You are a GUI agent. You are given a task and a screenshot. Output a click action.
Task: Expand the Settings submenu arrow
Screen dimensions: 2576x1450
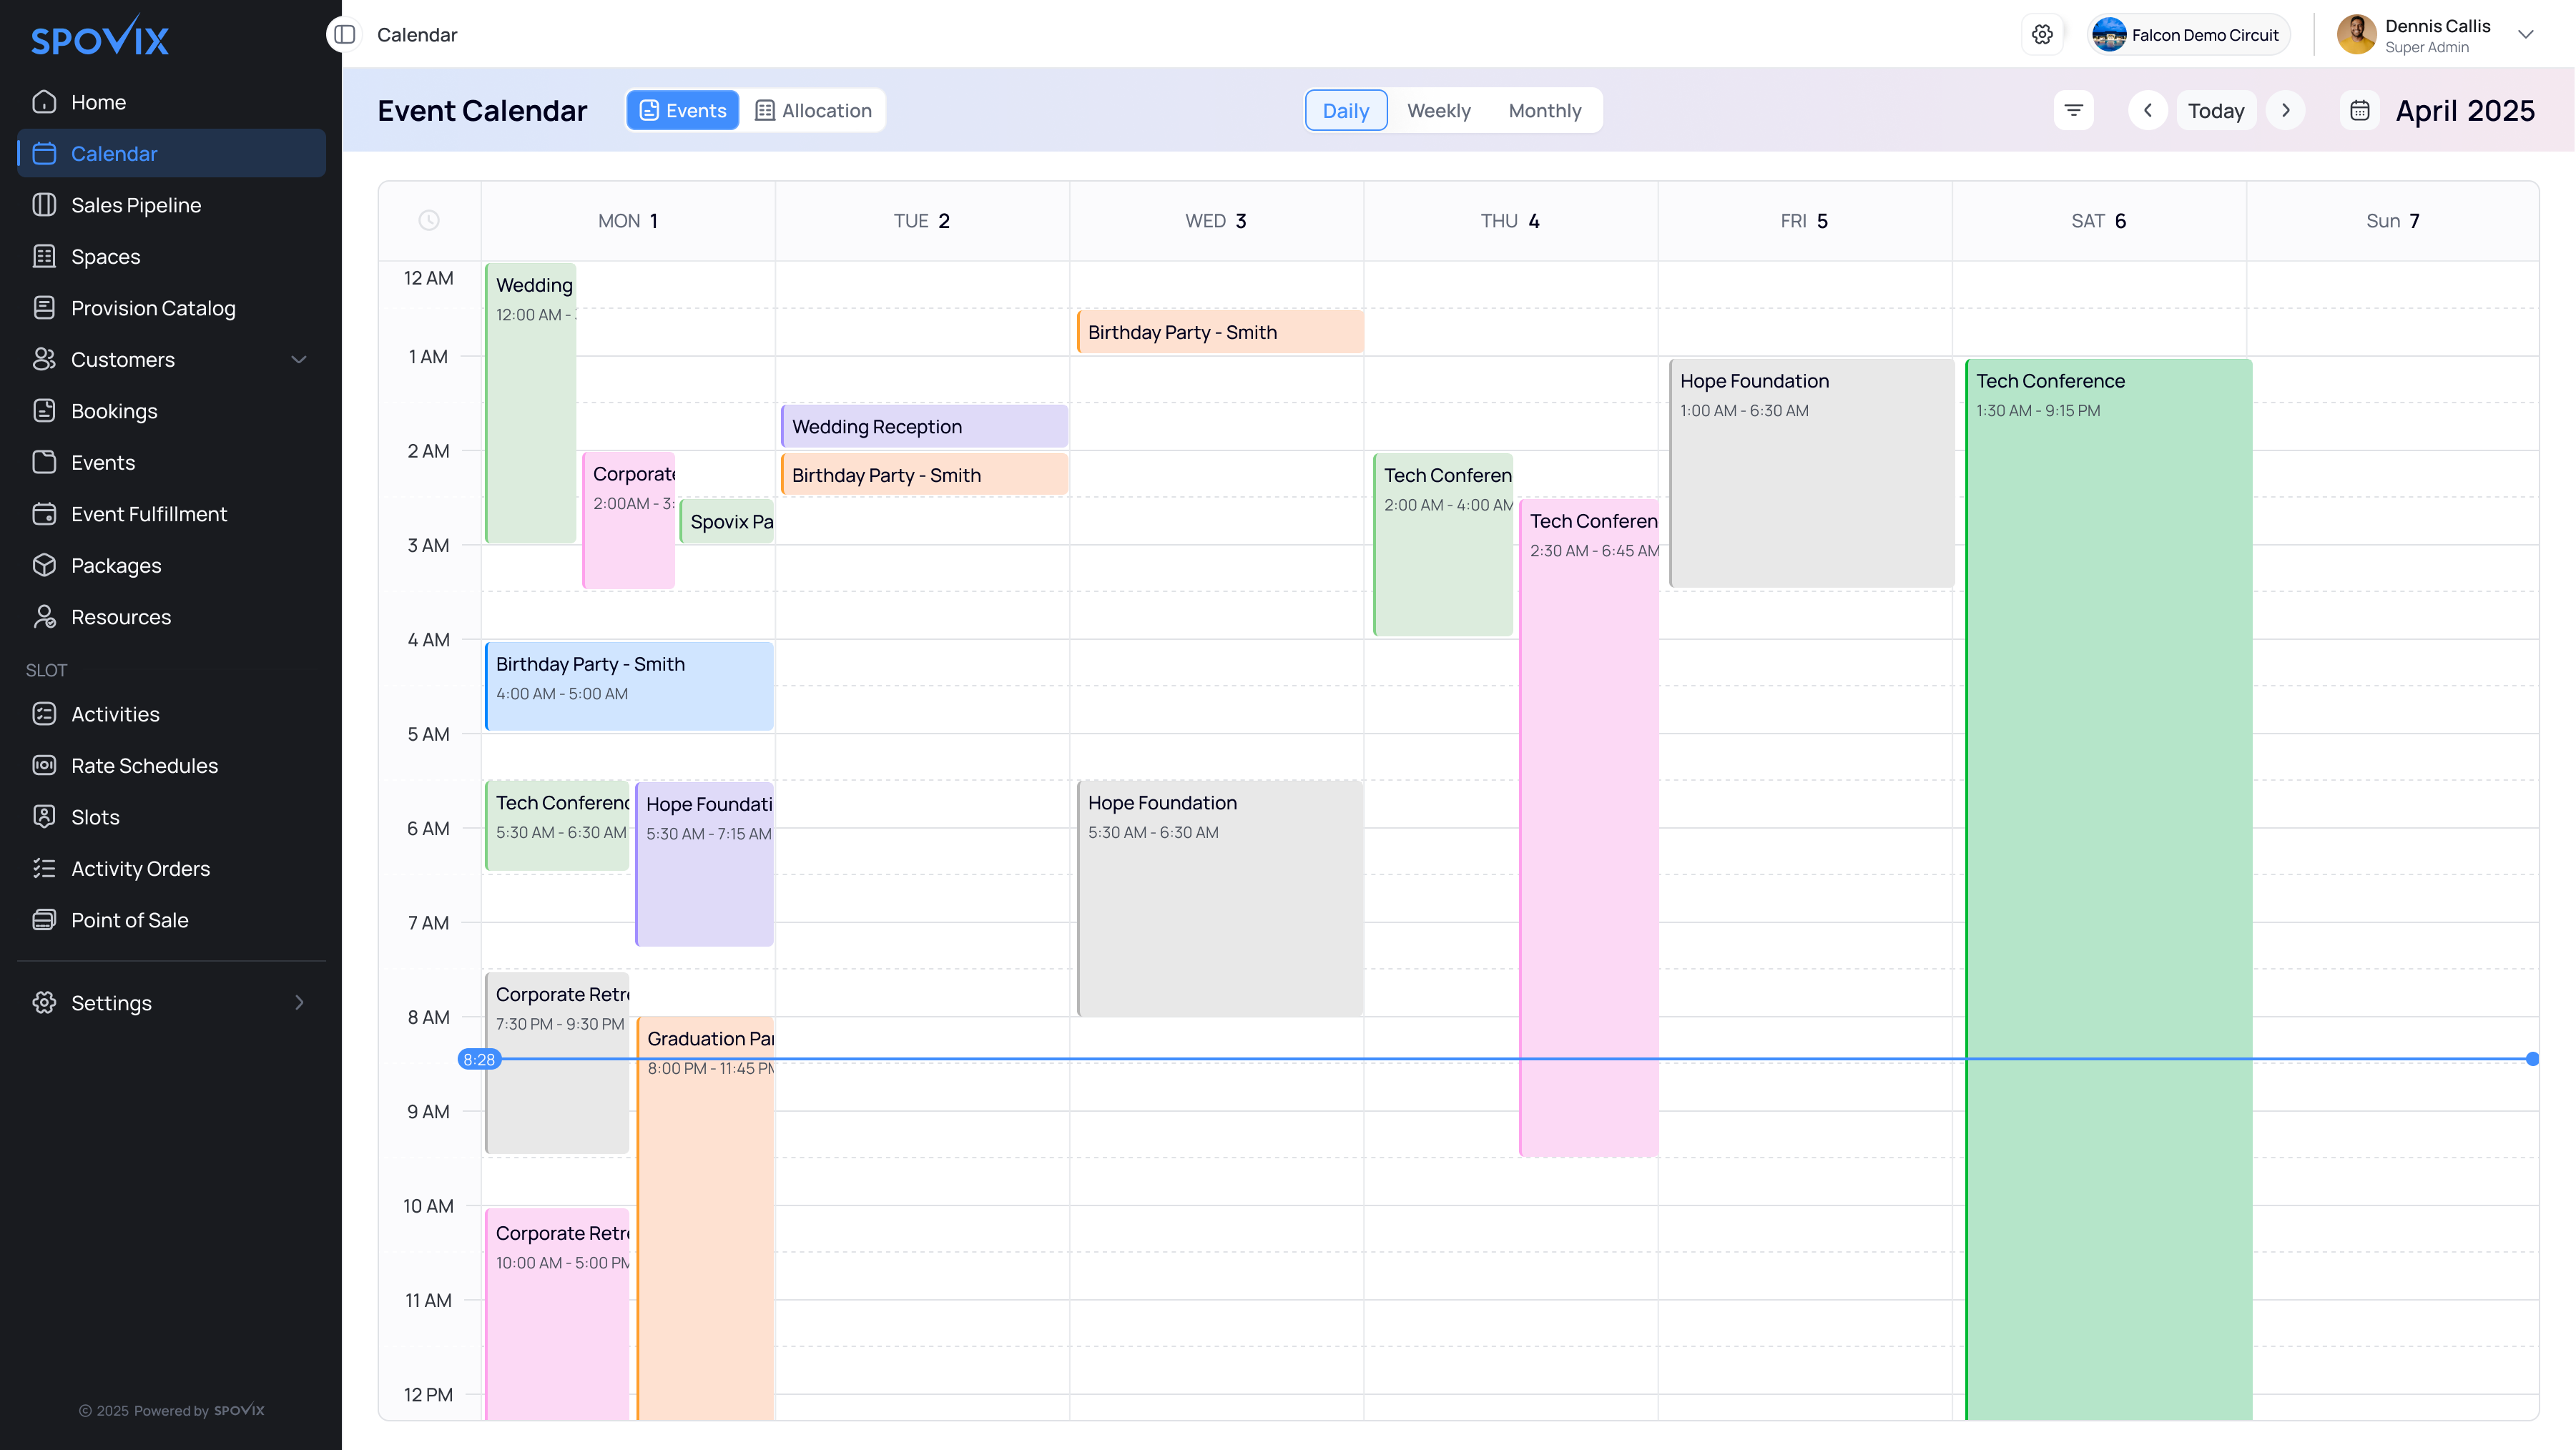(298, 1003)
